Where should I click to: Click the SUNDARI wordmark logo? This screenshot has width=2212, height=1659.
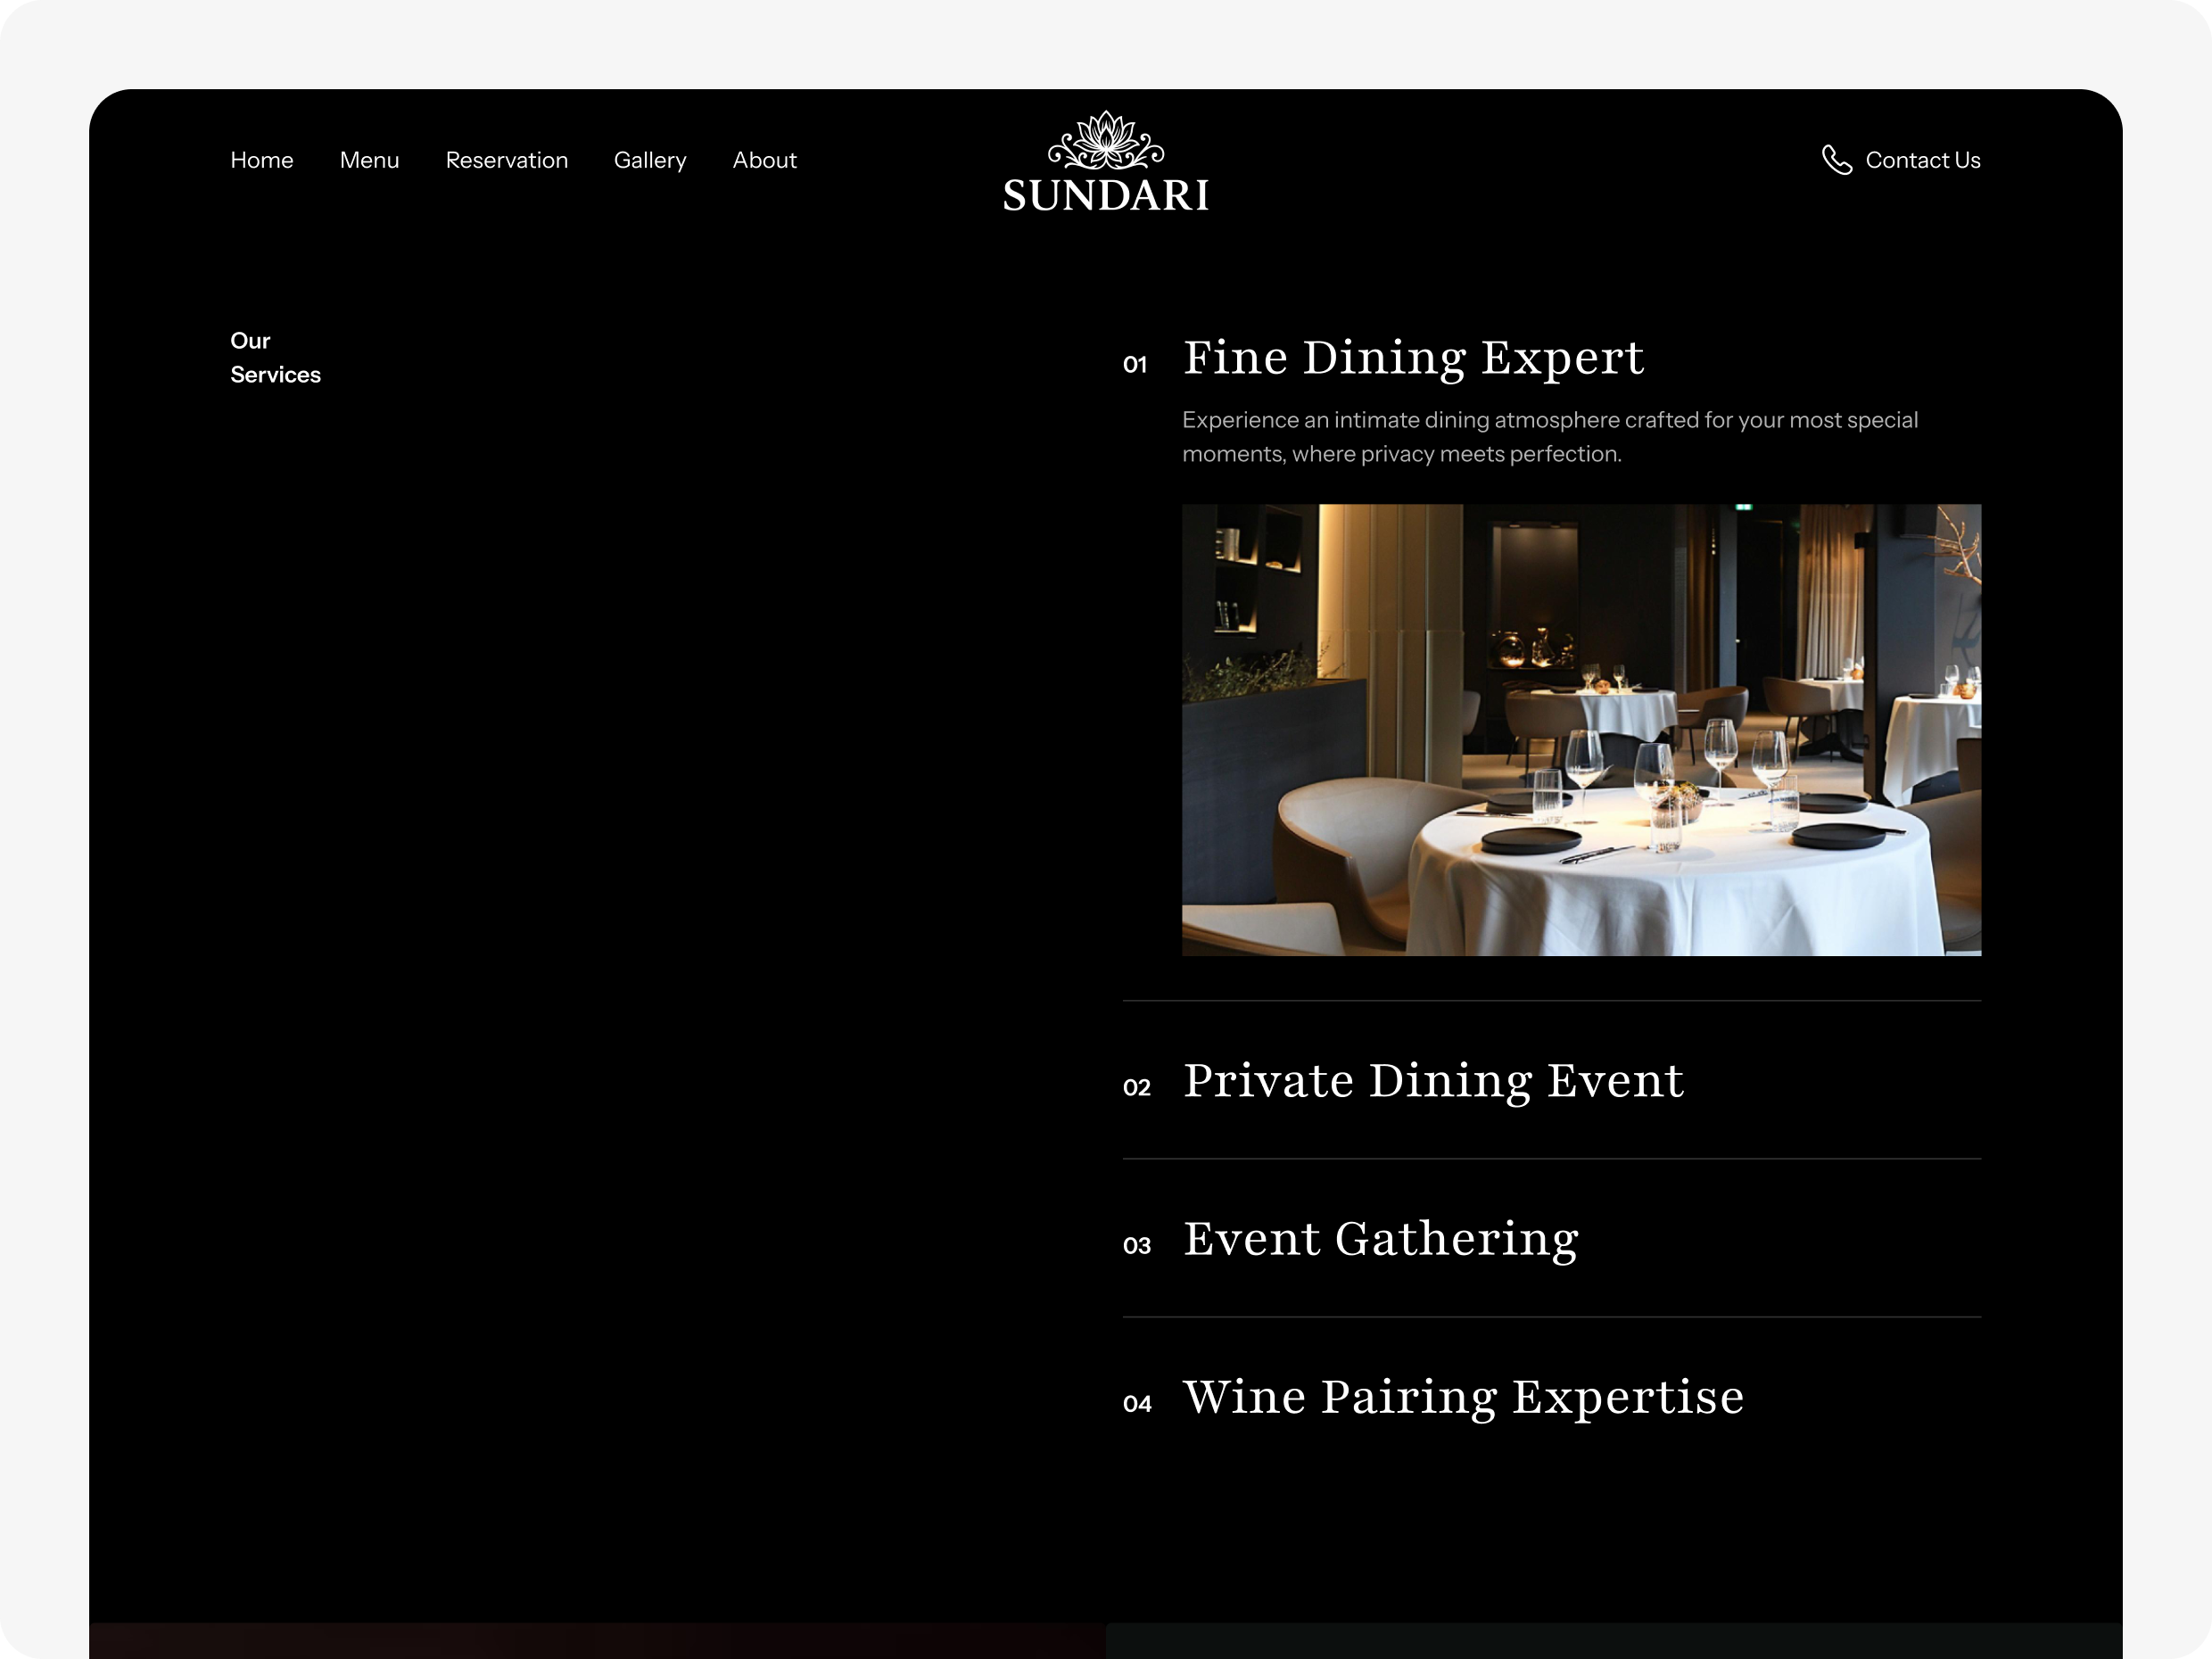(x=1106, y=195)
